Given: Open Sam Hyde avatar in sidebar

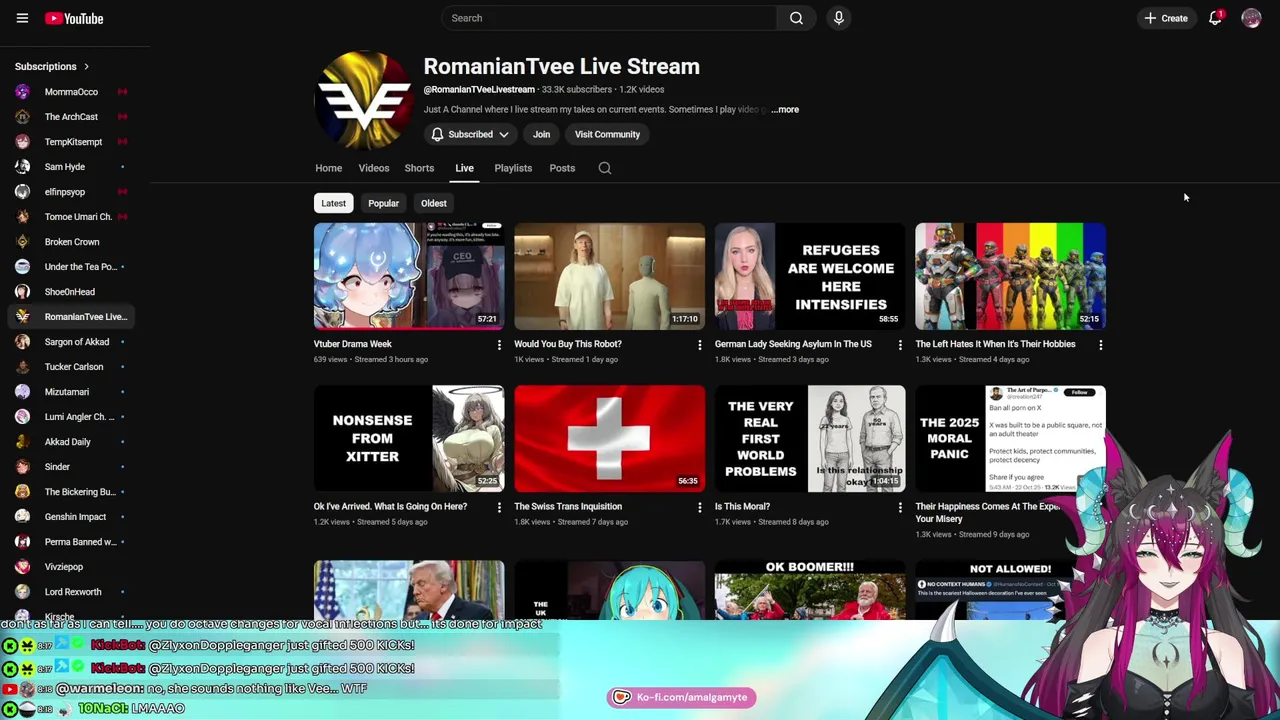Looking at the screenshot, I should tap(22, 167).
